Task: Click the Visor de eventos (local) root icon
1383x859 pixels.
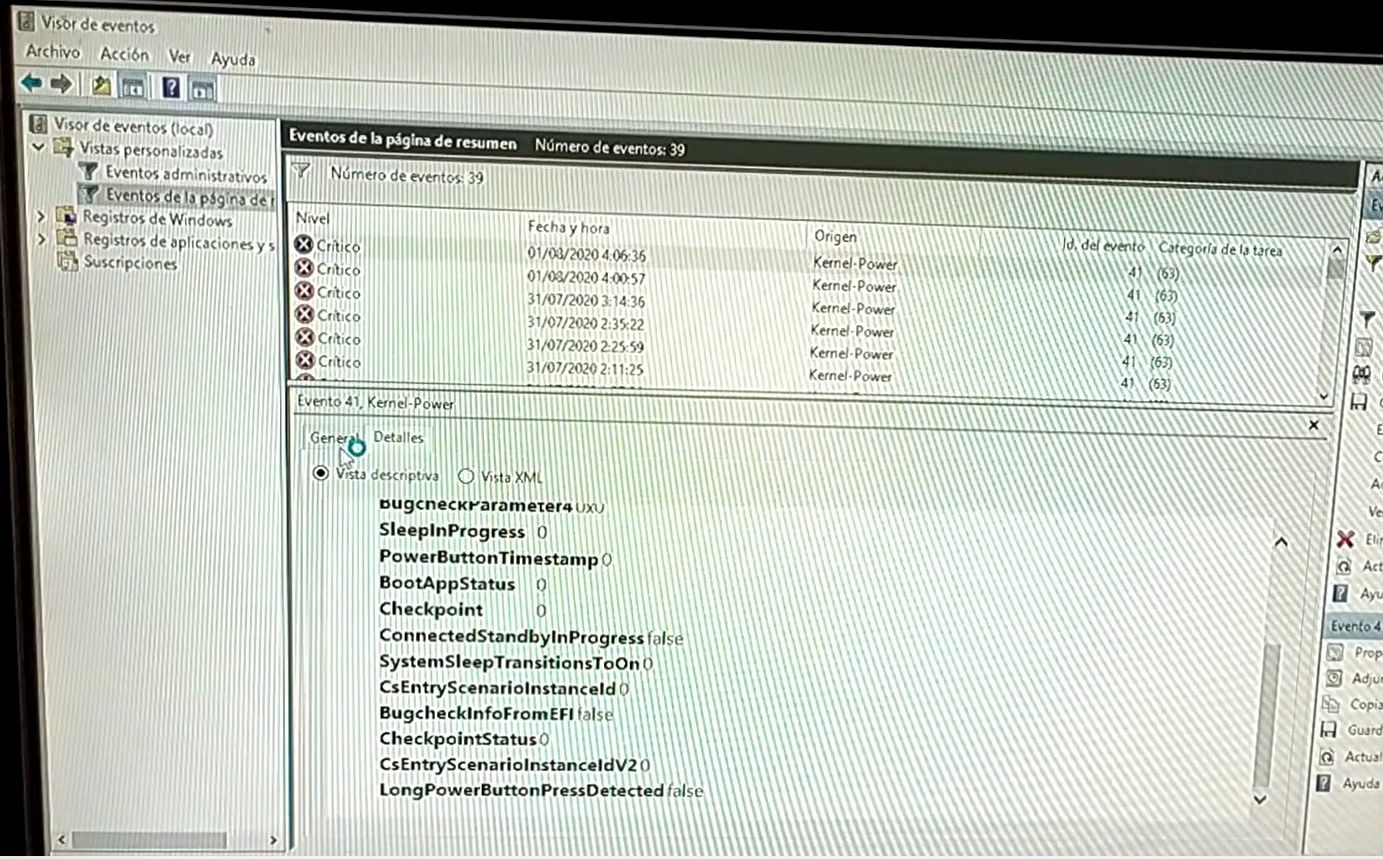Action: tap(39, 124)
